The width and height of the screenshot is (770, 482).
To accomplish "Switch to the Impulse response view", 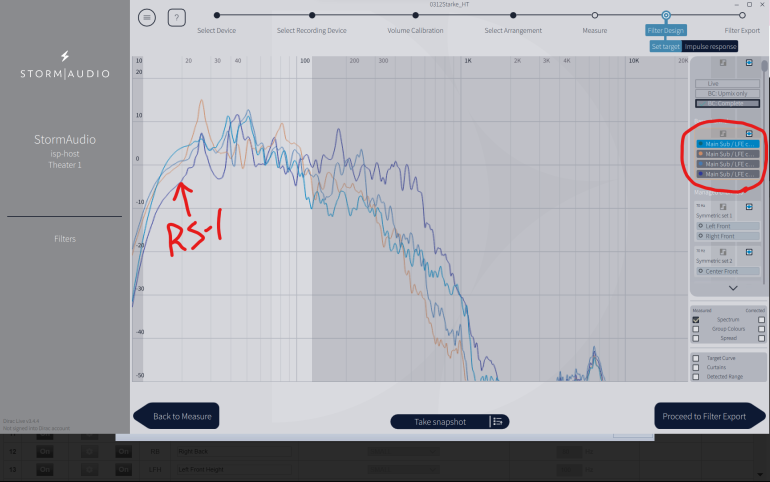I will coord(710,47).
